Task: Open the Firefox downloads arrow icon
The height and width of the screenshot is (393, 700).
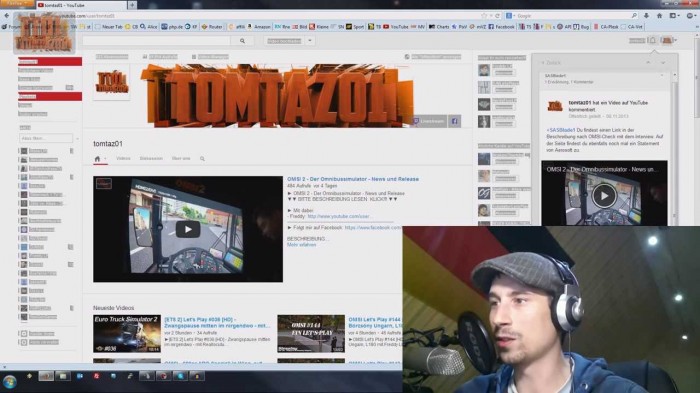Action: 646,16
